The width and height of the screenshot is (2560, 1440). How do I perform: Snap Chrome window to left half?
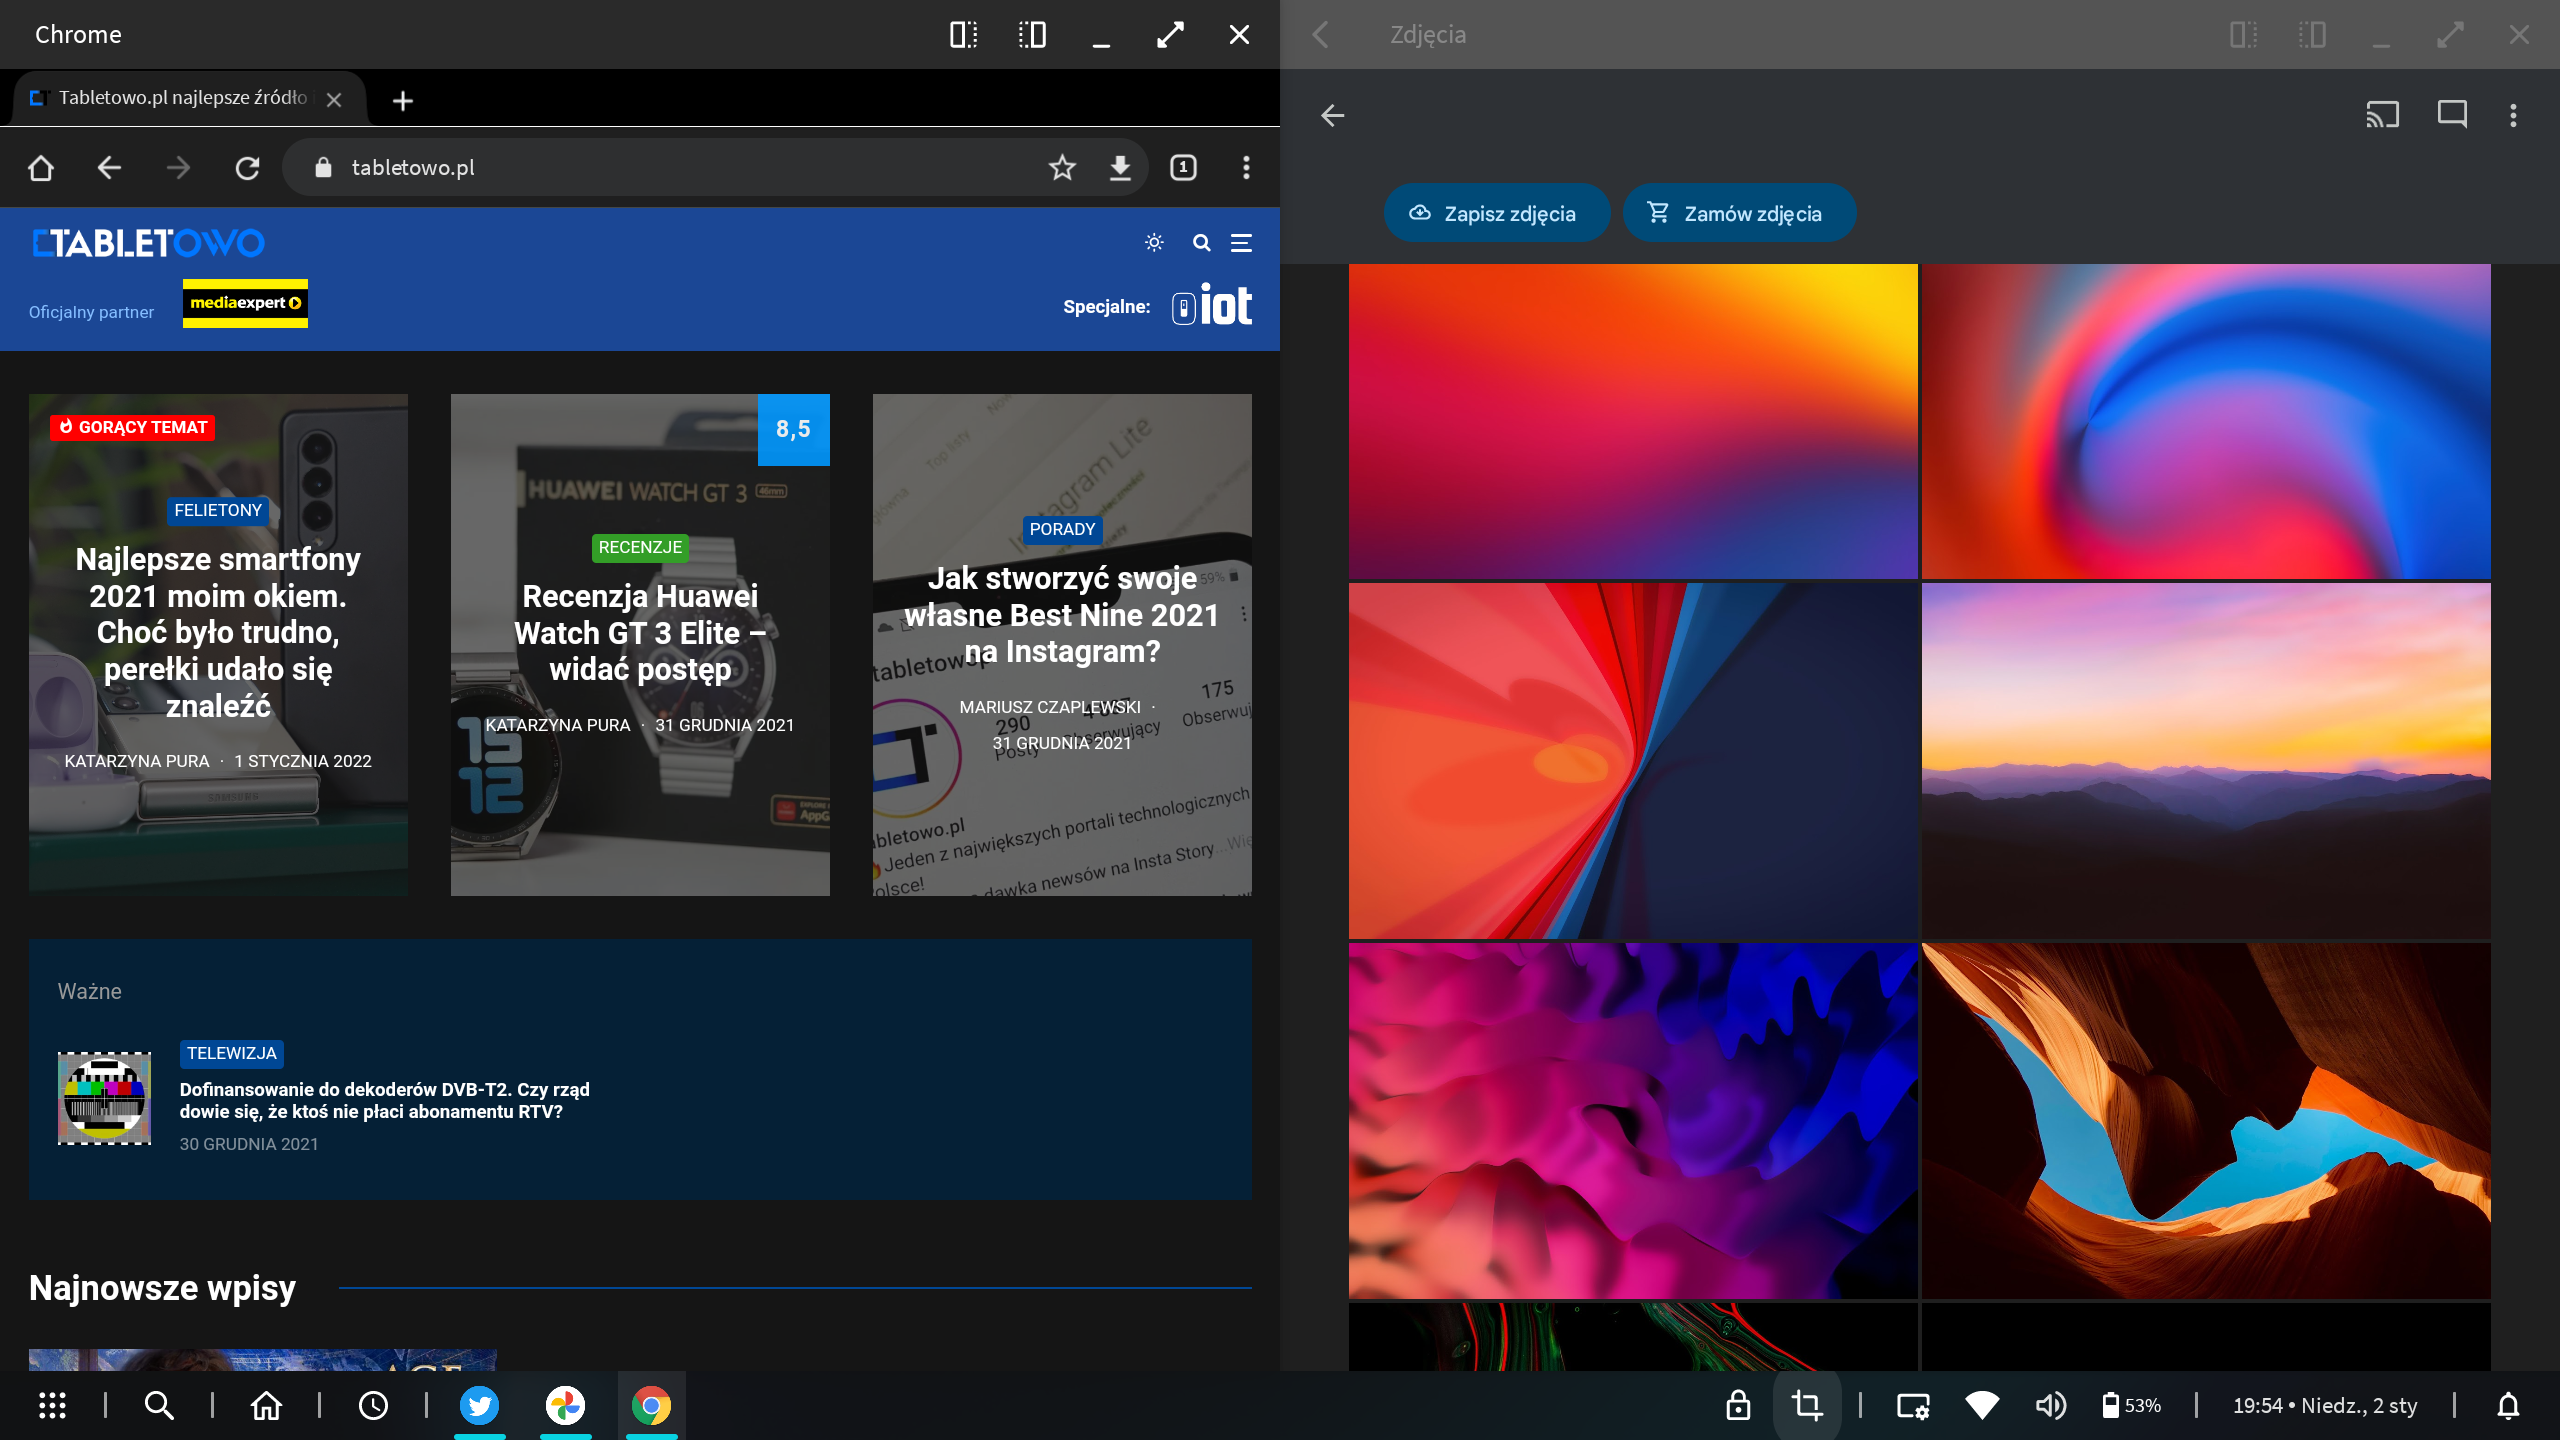coord(963,35)
